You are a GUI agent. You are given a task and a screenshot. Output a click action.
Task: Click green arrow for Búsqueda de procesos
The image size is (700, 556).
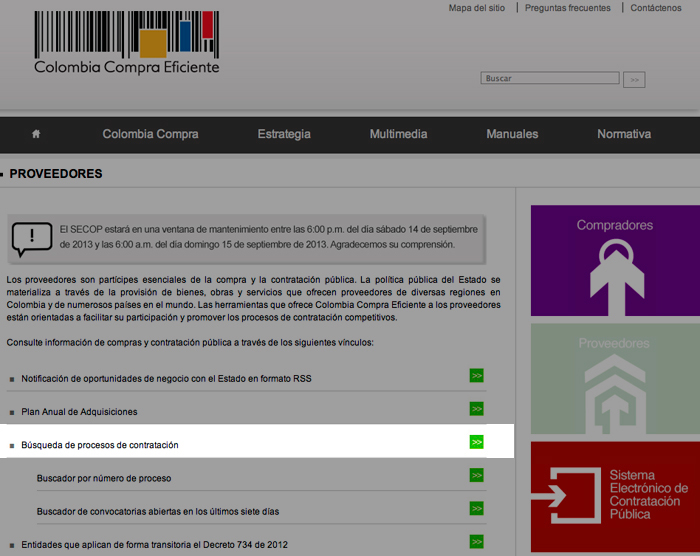(477, 442)
